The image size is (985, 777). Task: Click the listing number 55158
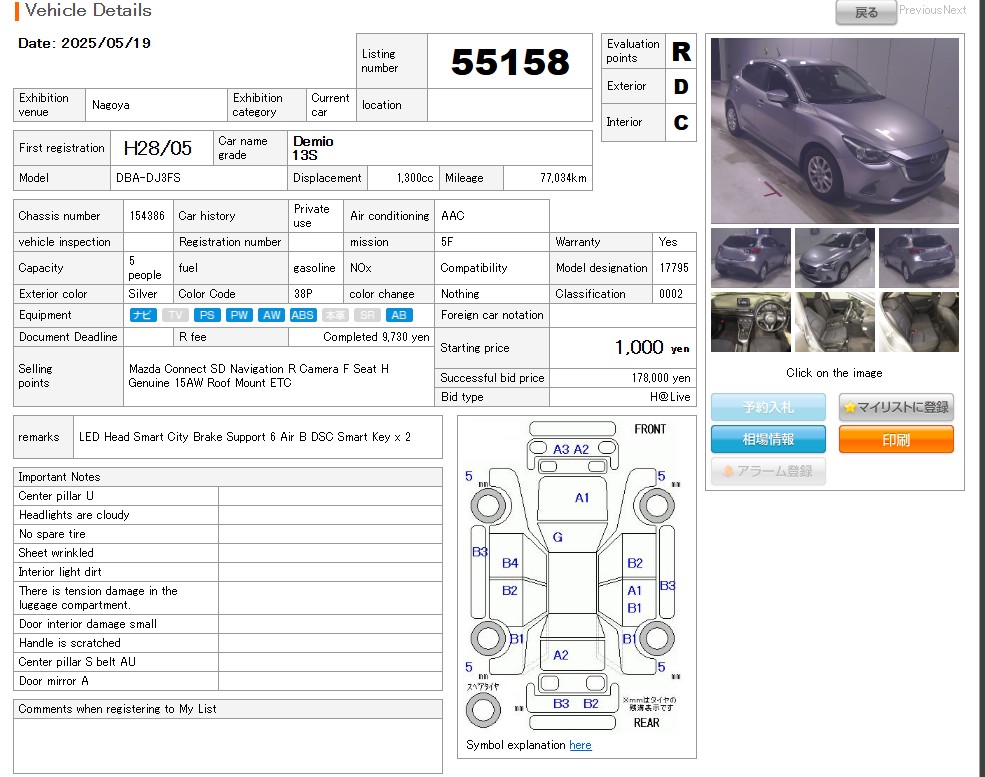click(510, 62)
